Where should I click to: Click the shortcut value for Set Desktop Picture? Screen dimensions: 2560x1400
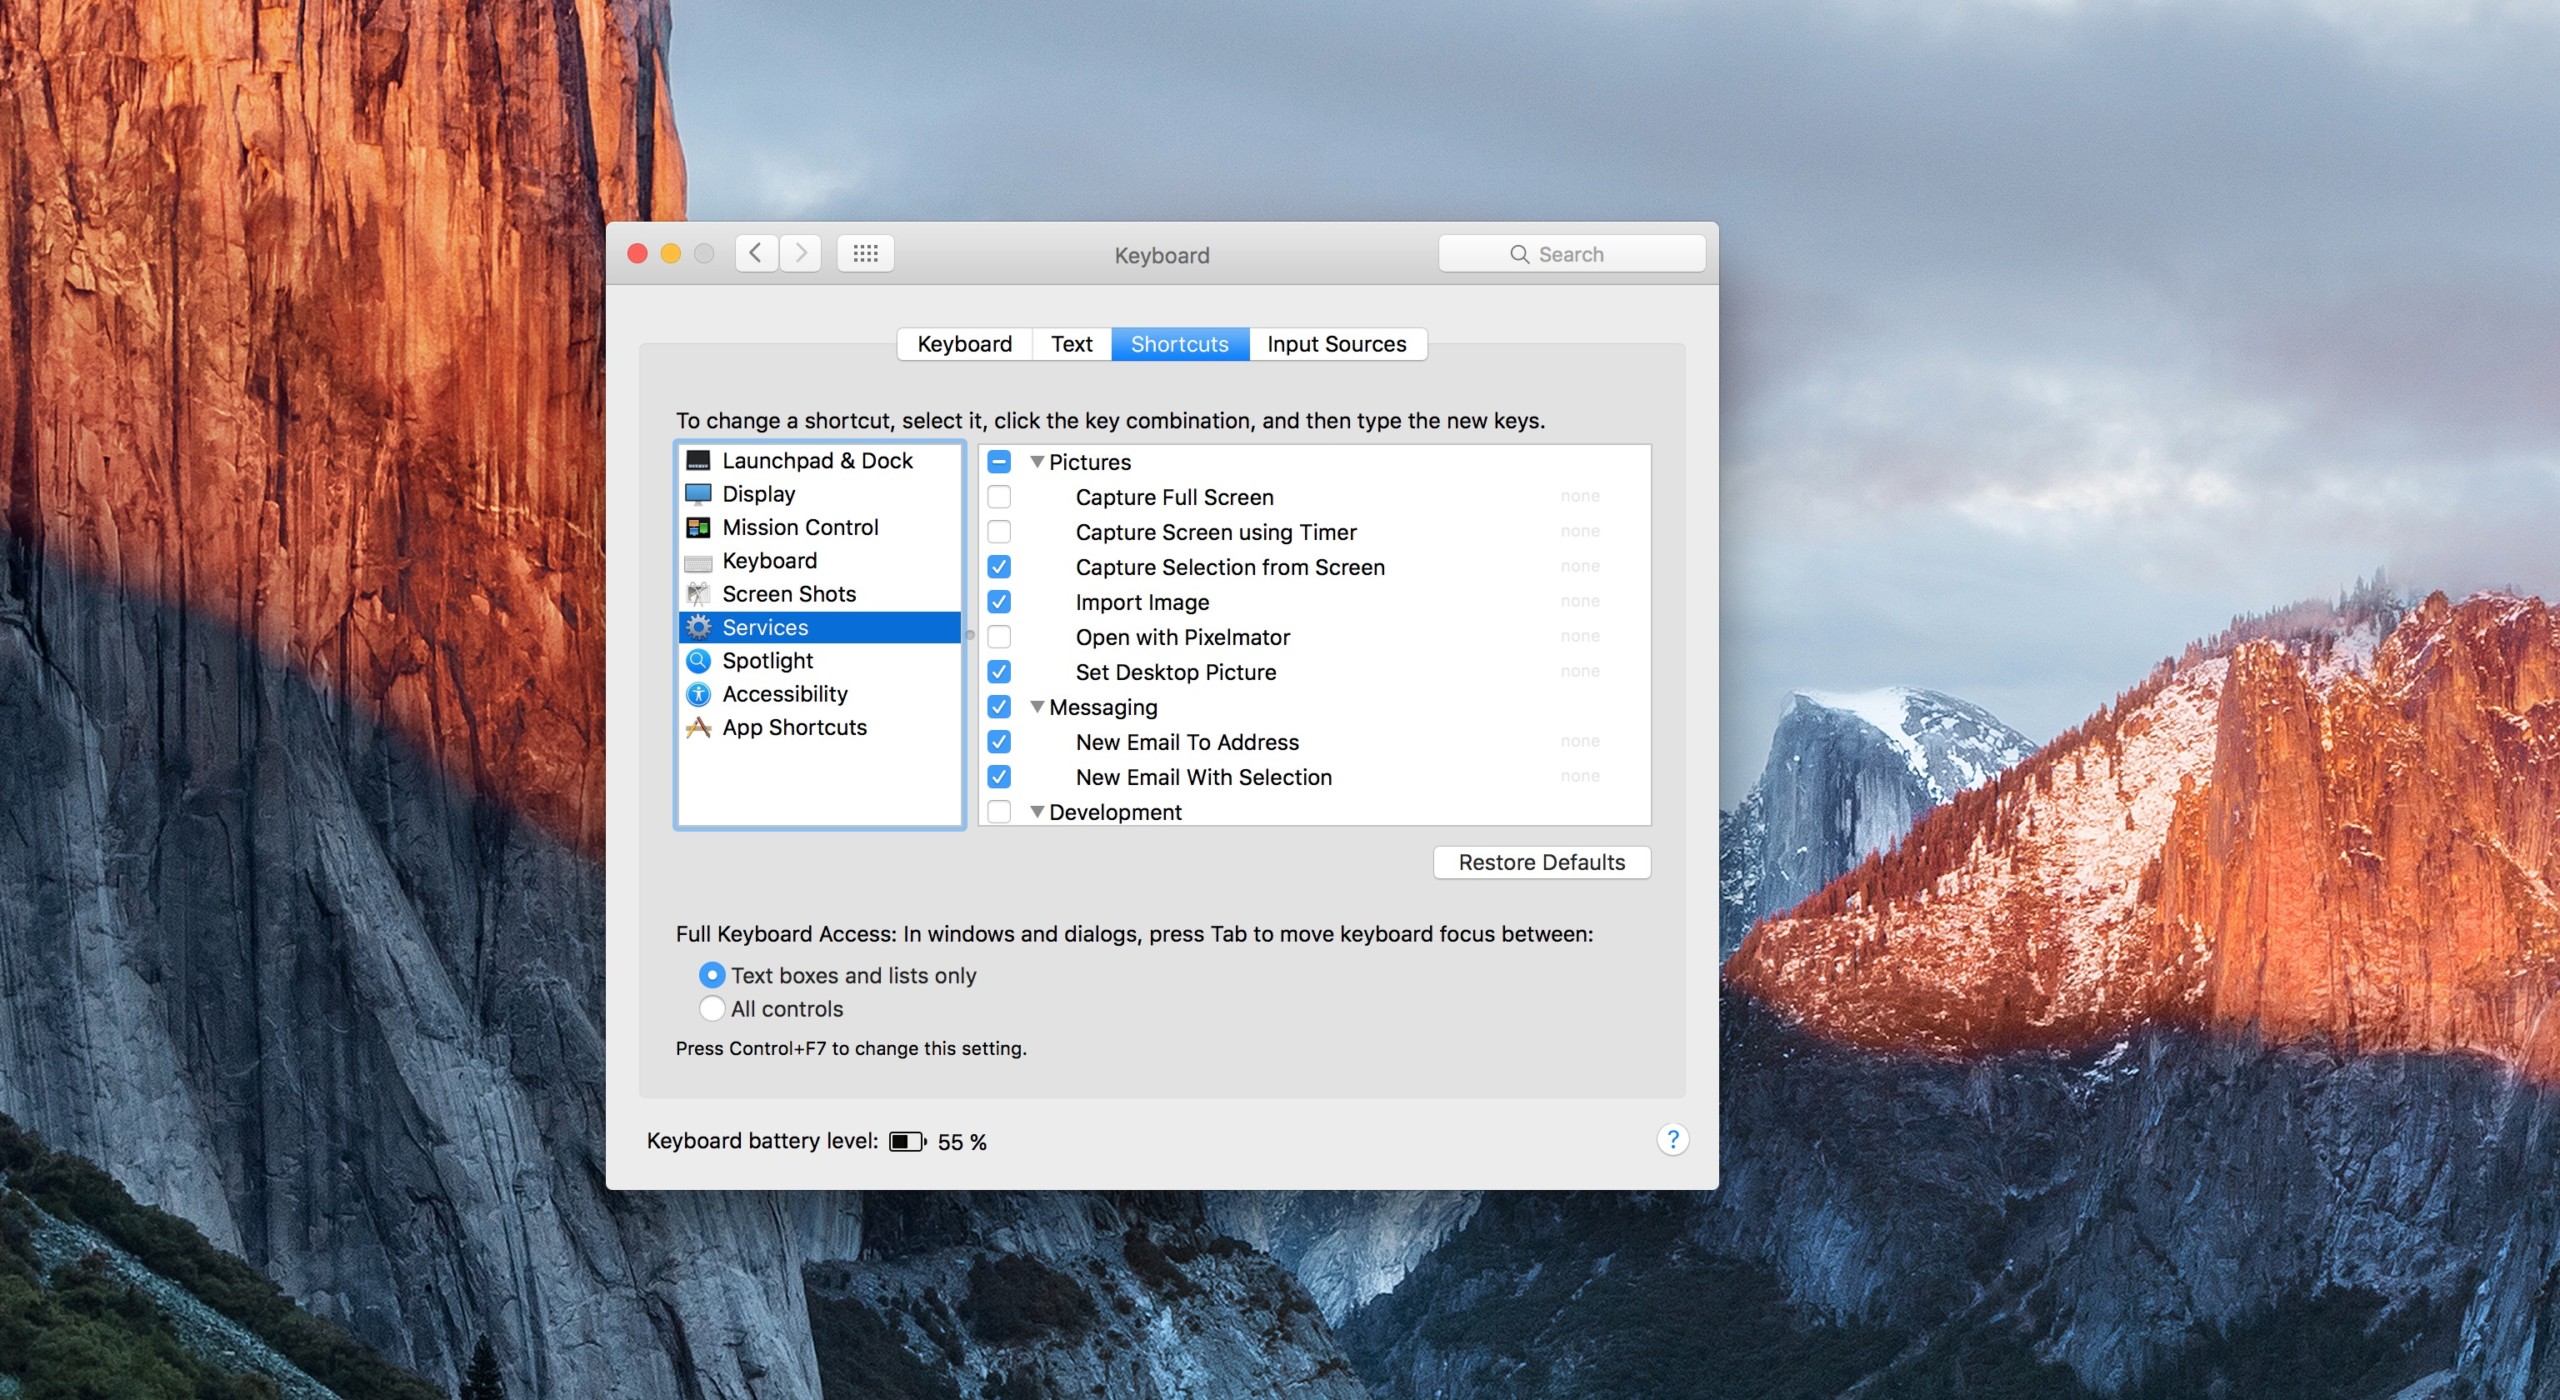[x=1579, y=672]
